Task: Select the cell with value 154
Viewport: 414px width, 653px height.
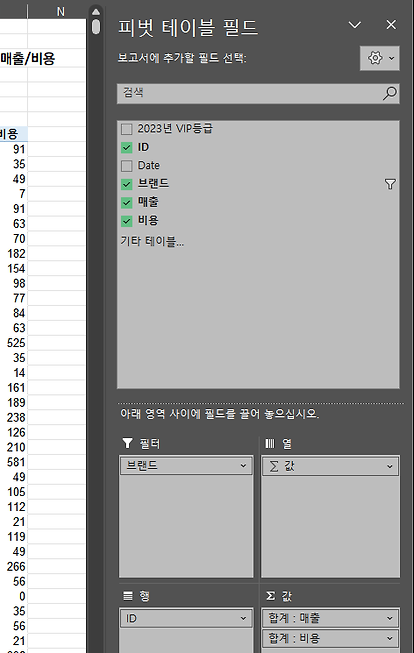Action: (14, 269)
